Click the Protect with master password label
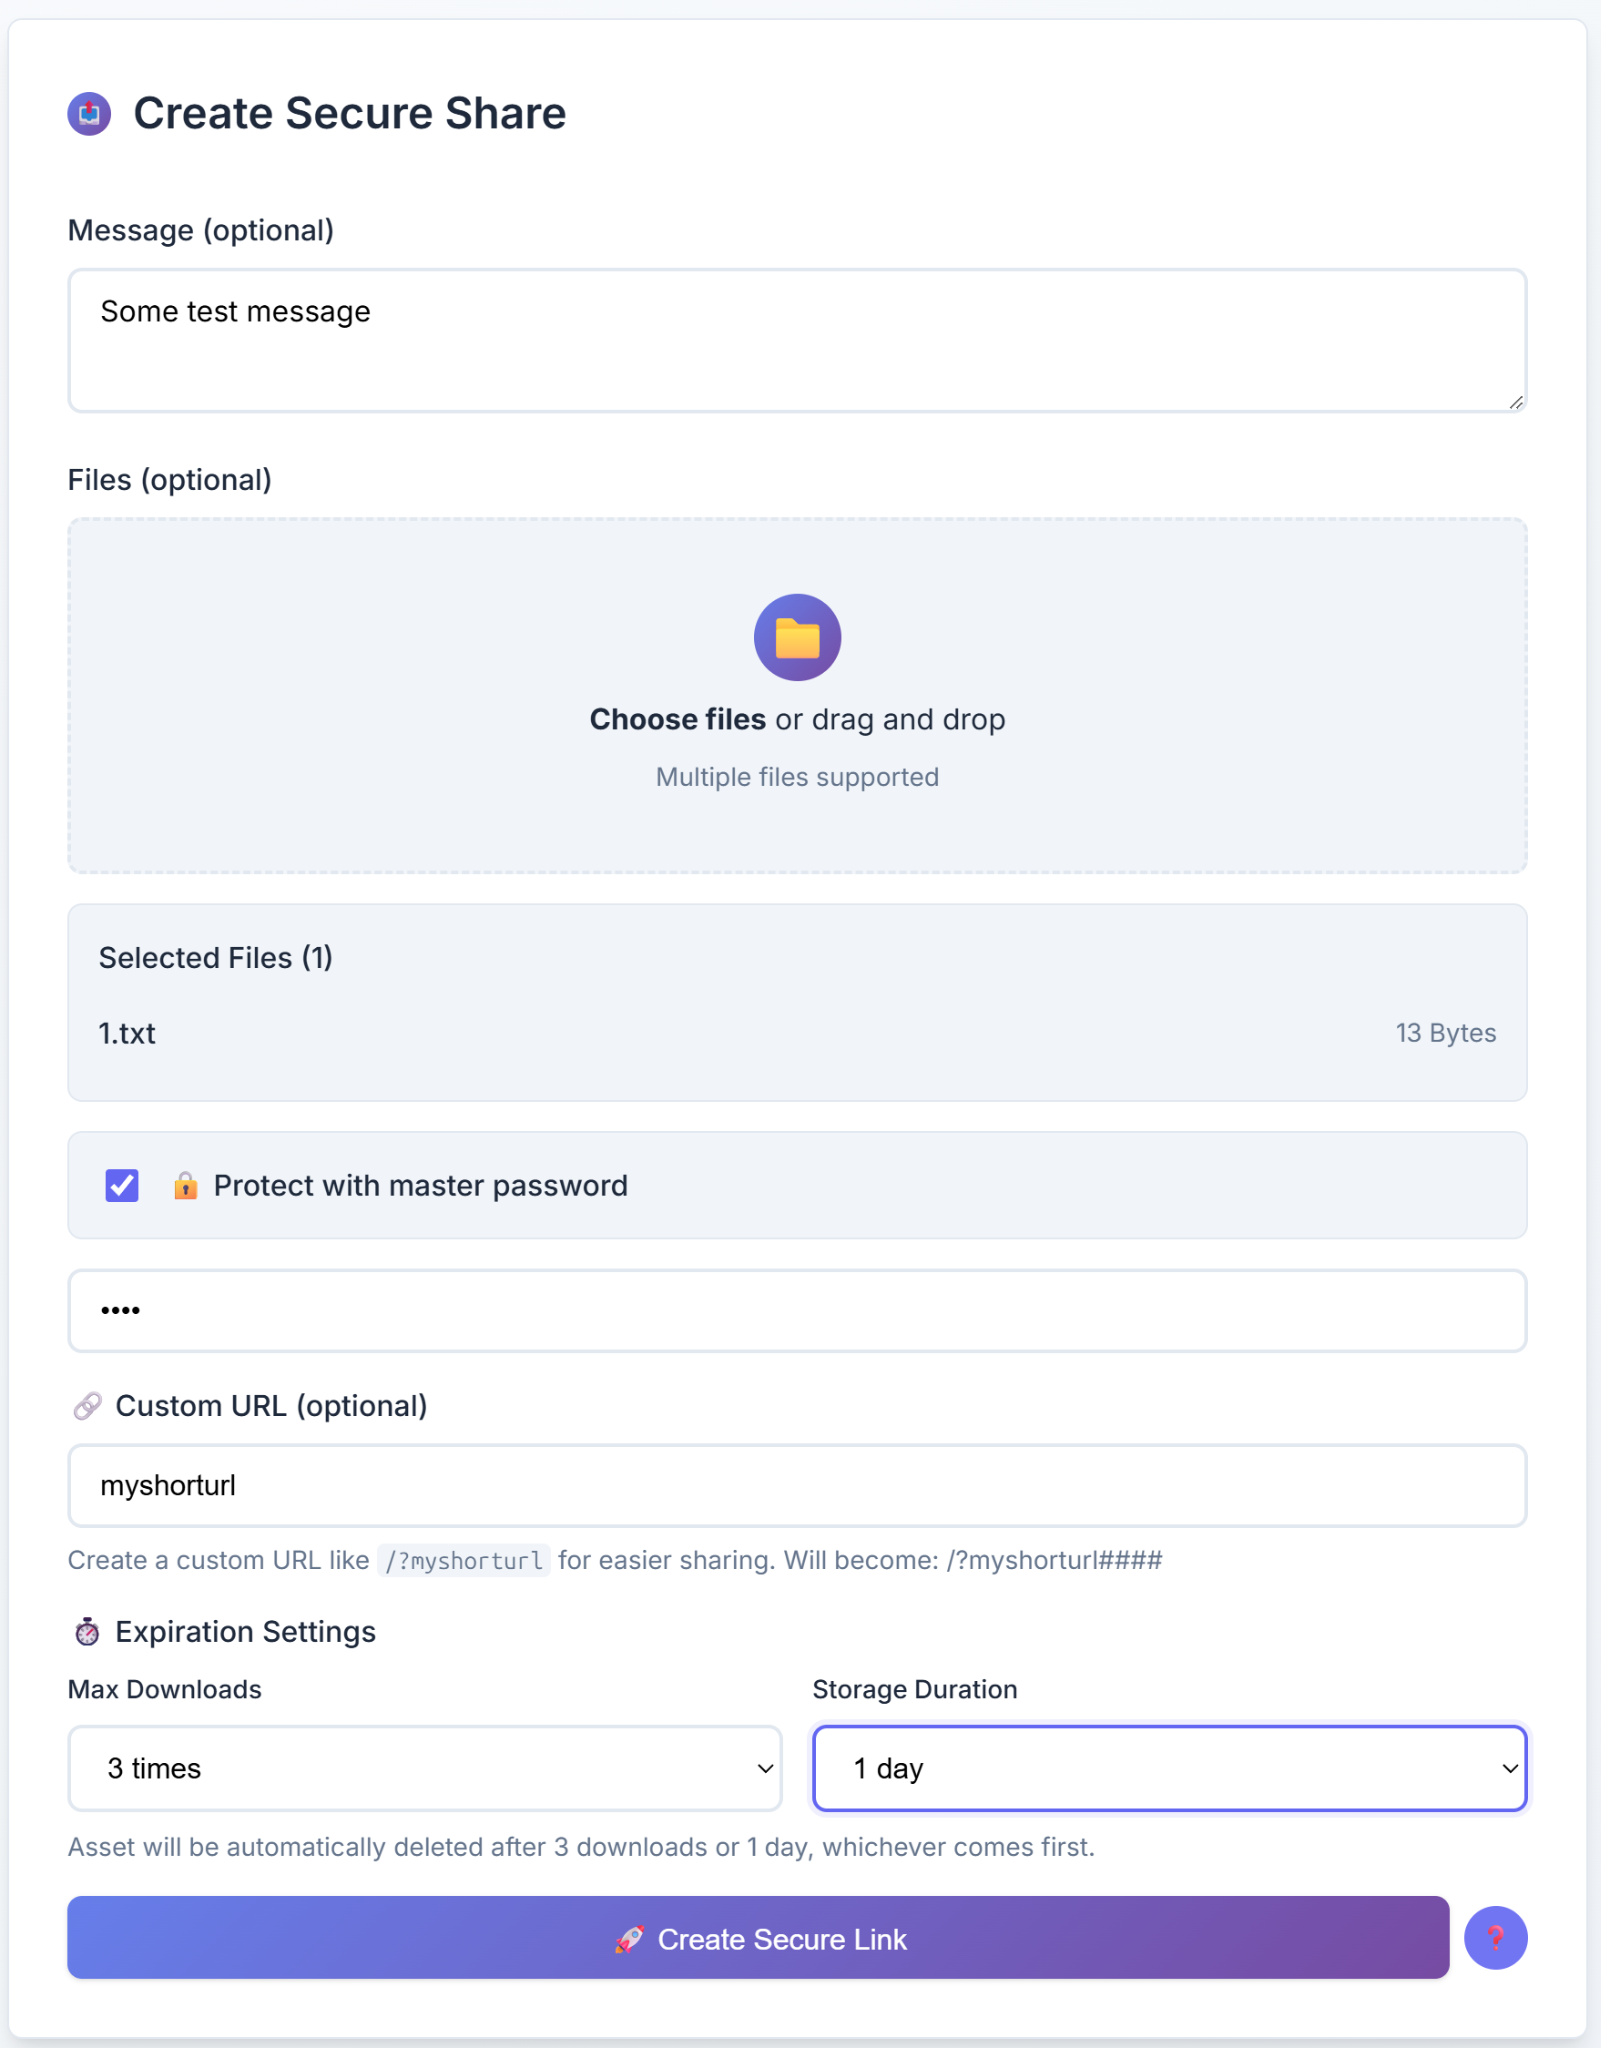 420,1186
